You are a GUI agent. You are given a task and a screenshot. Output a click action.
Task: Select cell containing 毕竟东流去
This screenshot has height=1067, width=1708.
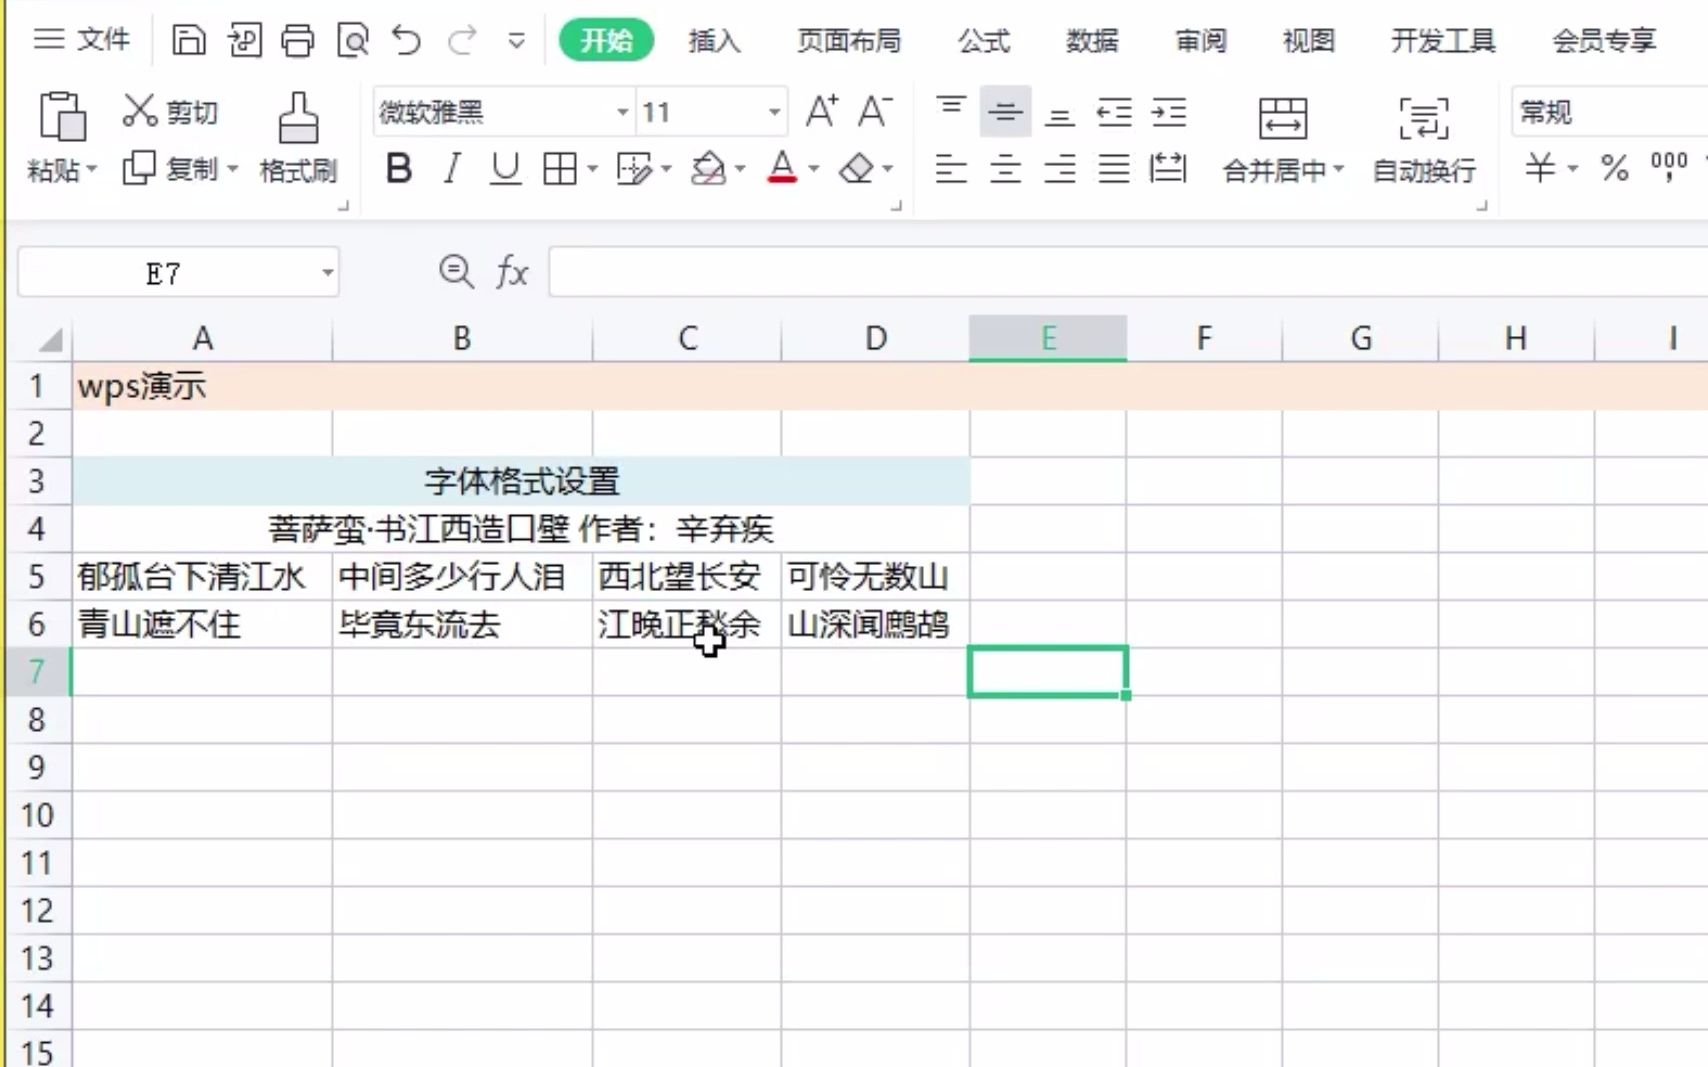pos(462,625)
